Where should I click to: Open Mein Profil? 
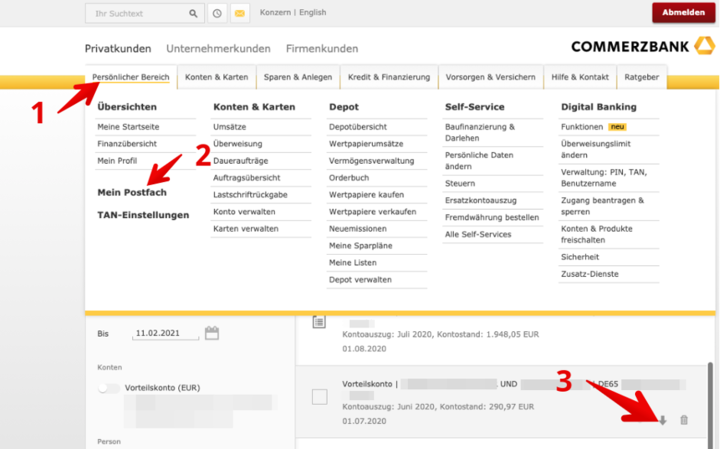point(117,161)
